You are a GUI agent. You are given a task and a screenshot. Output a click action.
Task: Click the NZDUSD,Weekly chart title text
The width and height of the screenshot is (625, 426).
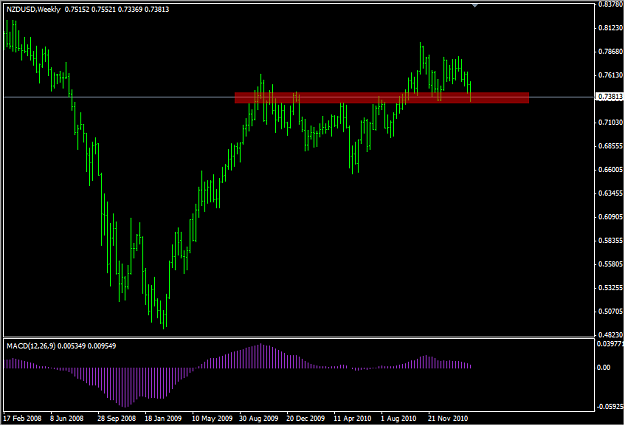(x=33, y=10)
